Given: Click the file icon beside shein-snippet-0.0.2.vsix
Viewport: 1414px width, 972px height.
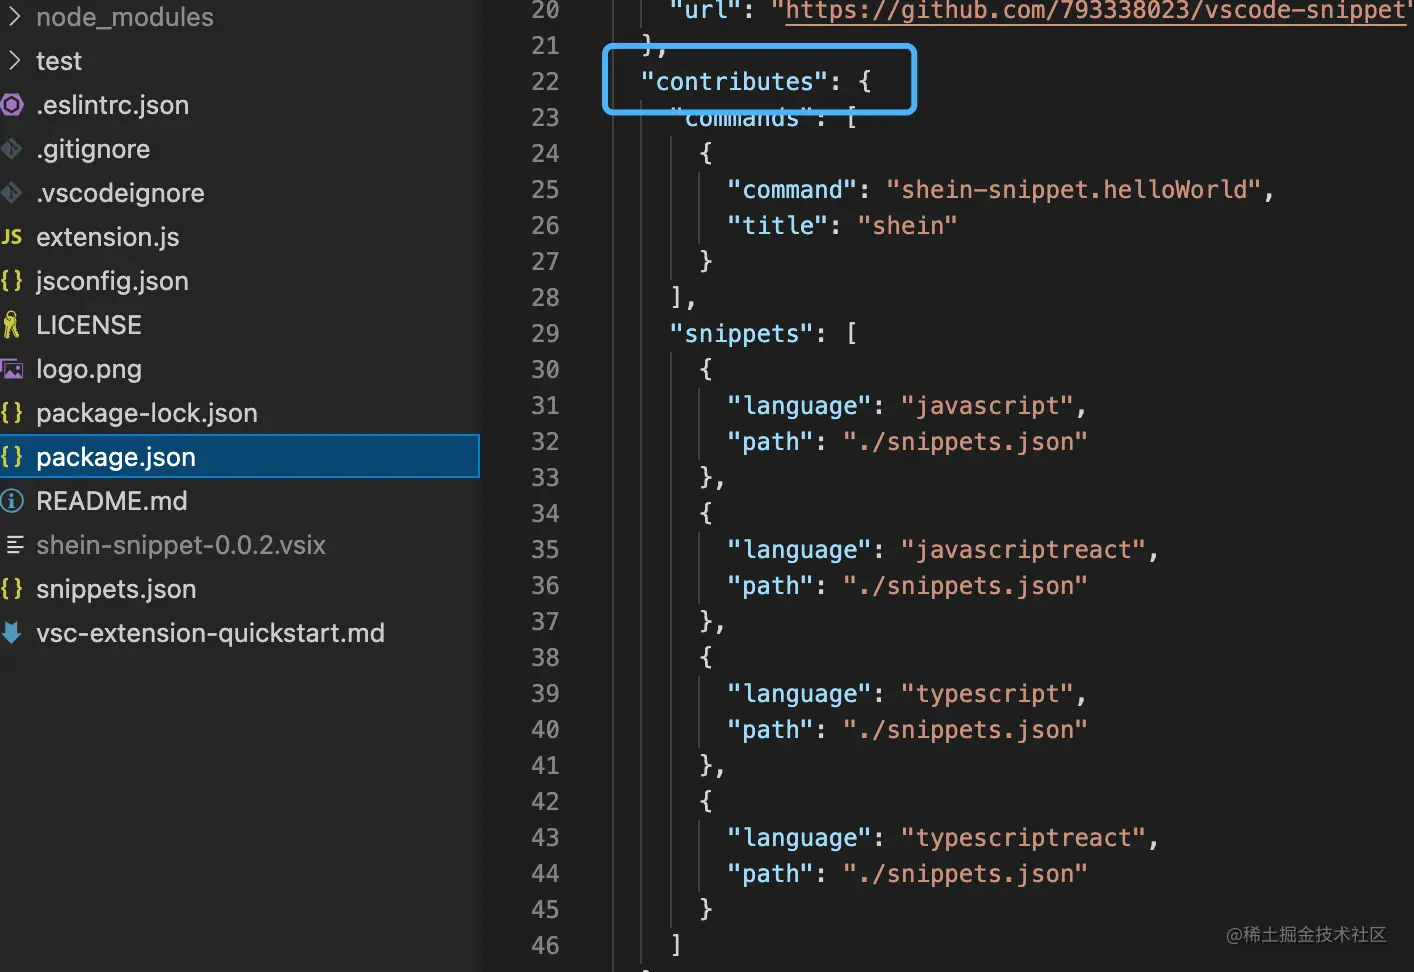Looking at the screenshot, I should coord(14,544).
